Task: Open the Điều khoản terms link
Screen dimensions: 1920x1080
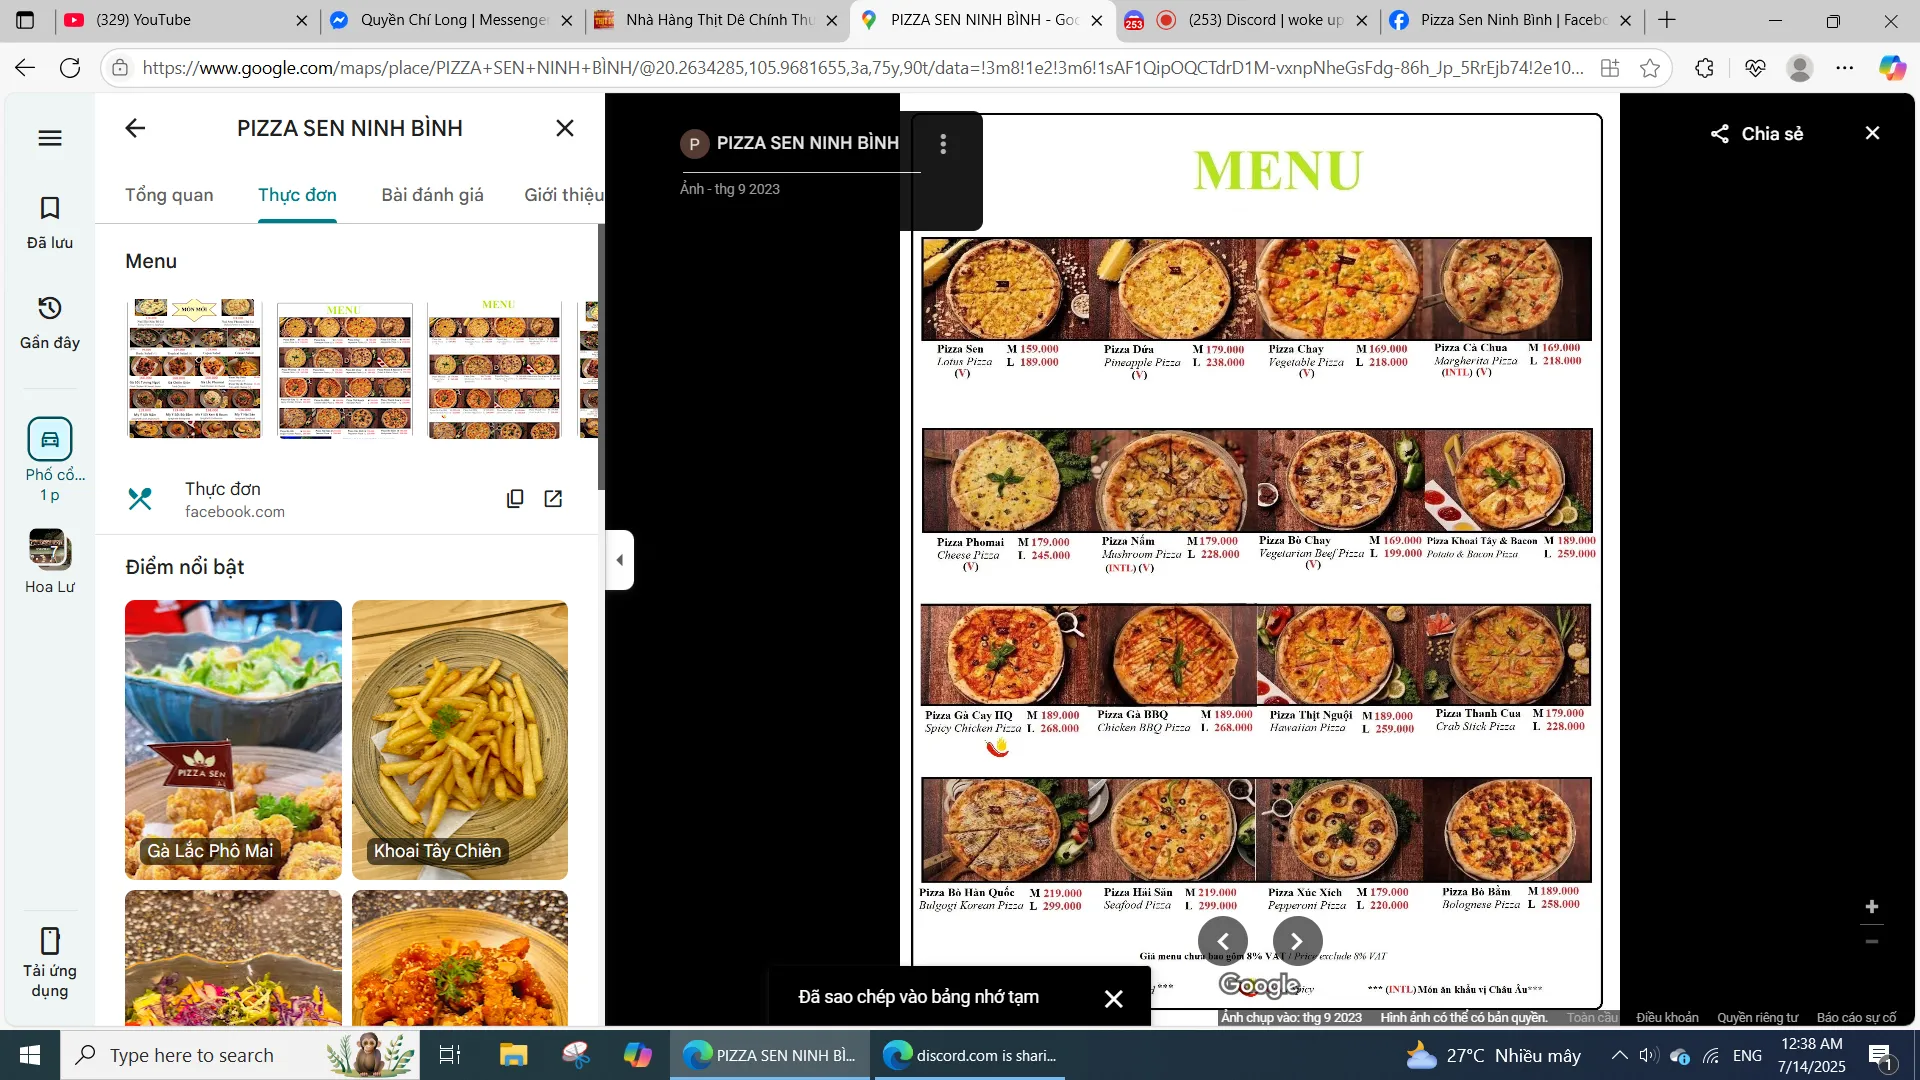Action: coord(1667,1018)
